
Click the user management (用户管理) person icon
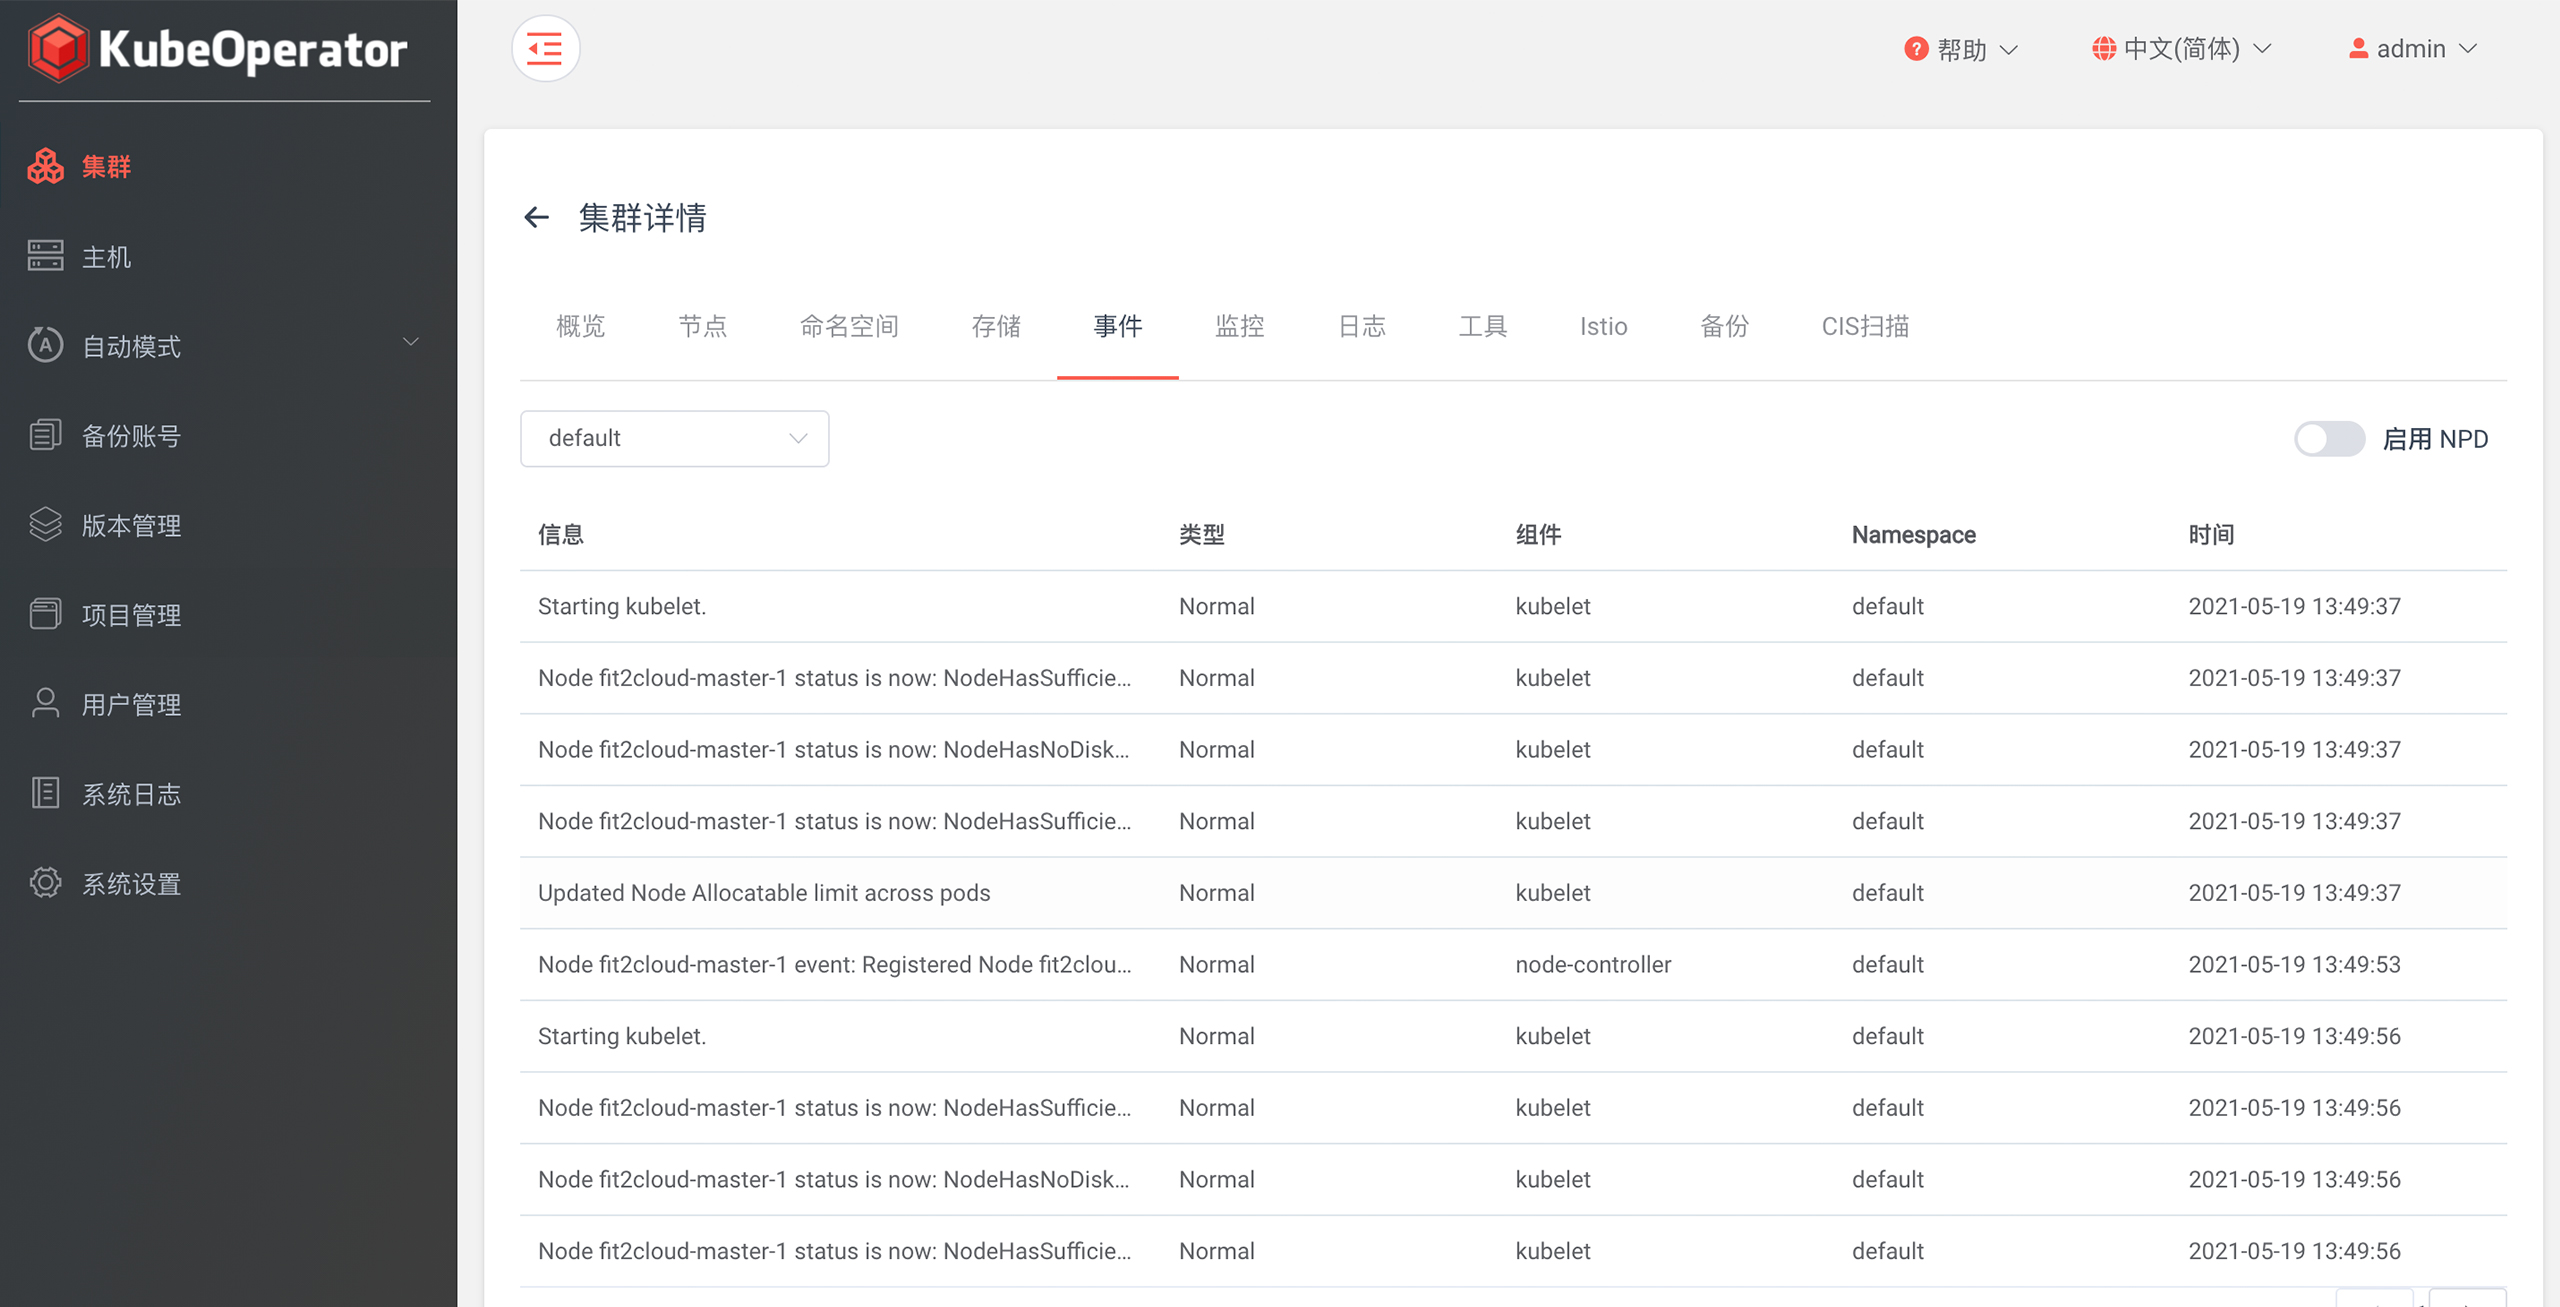[x=45, y=703]
